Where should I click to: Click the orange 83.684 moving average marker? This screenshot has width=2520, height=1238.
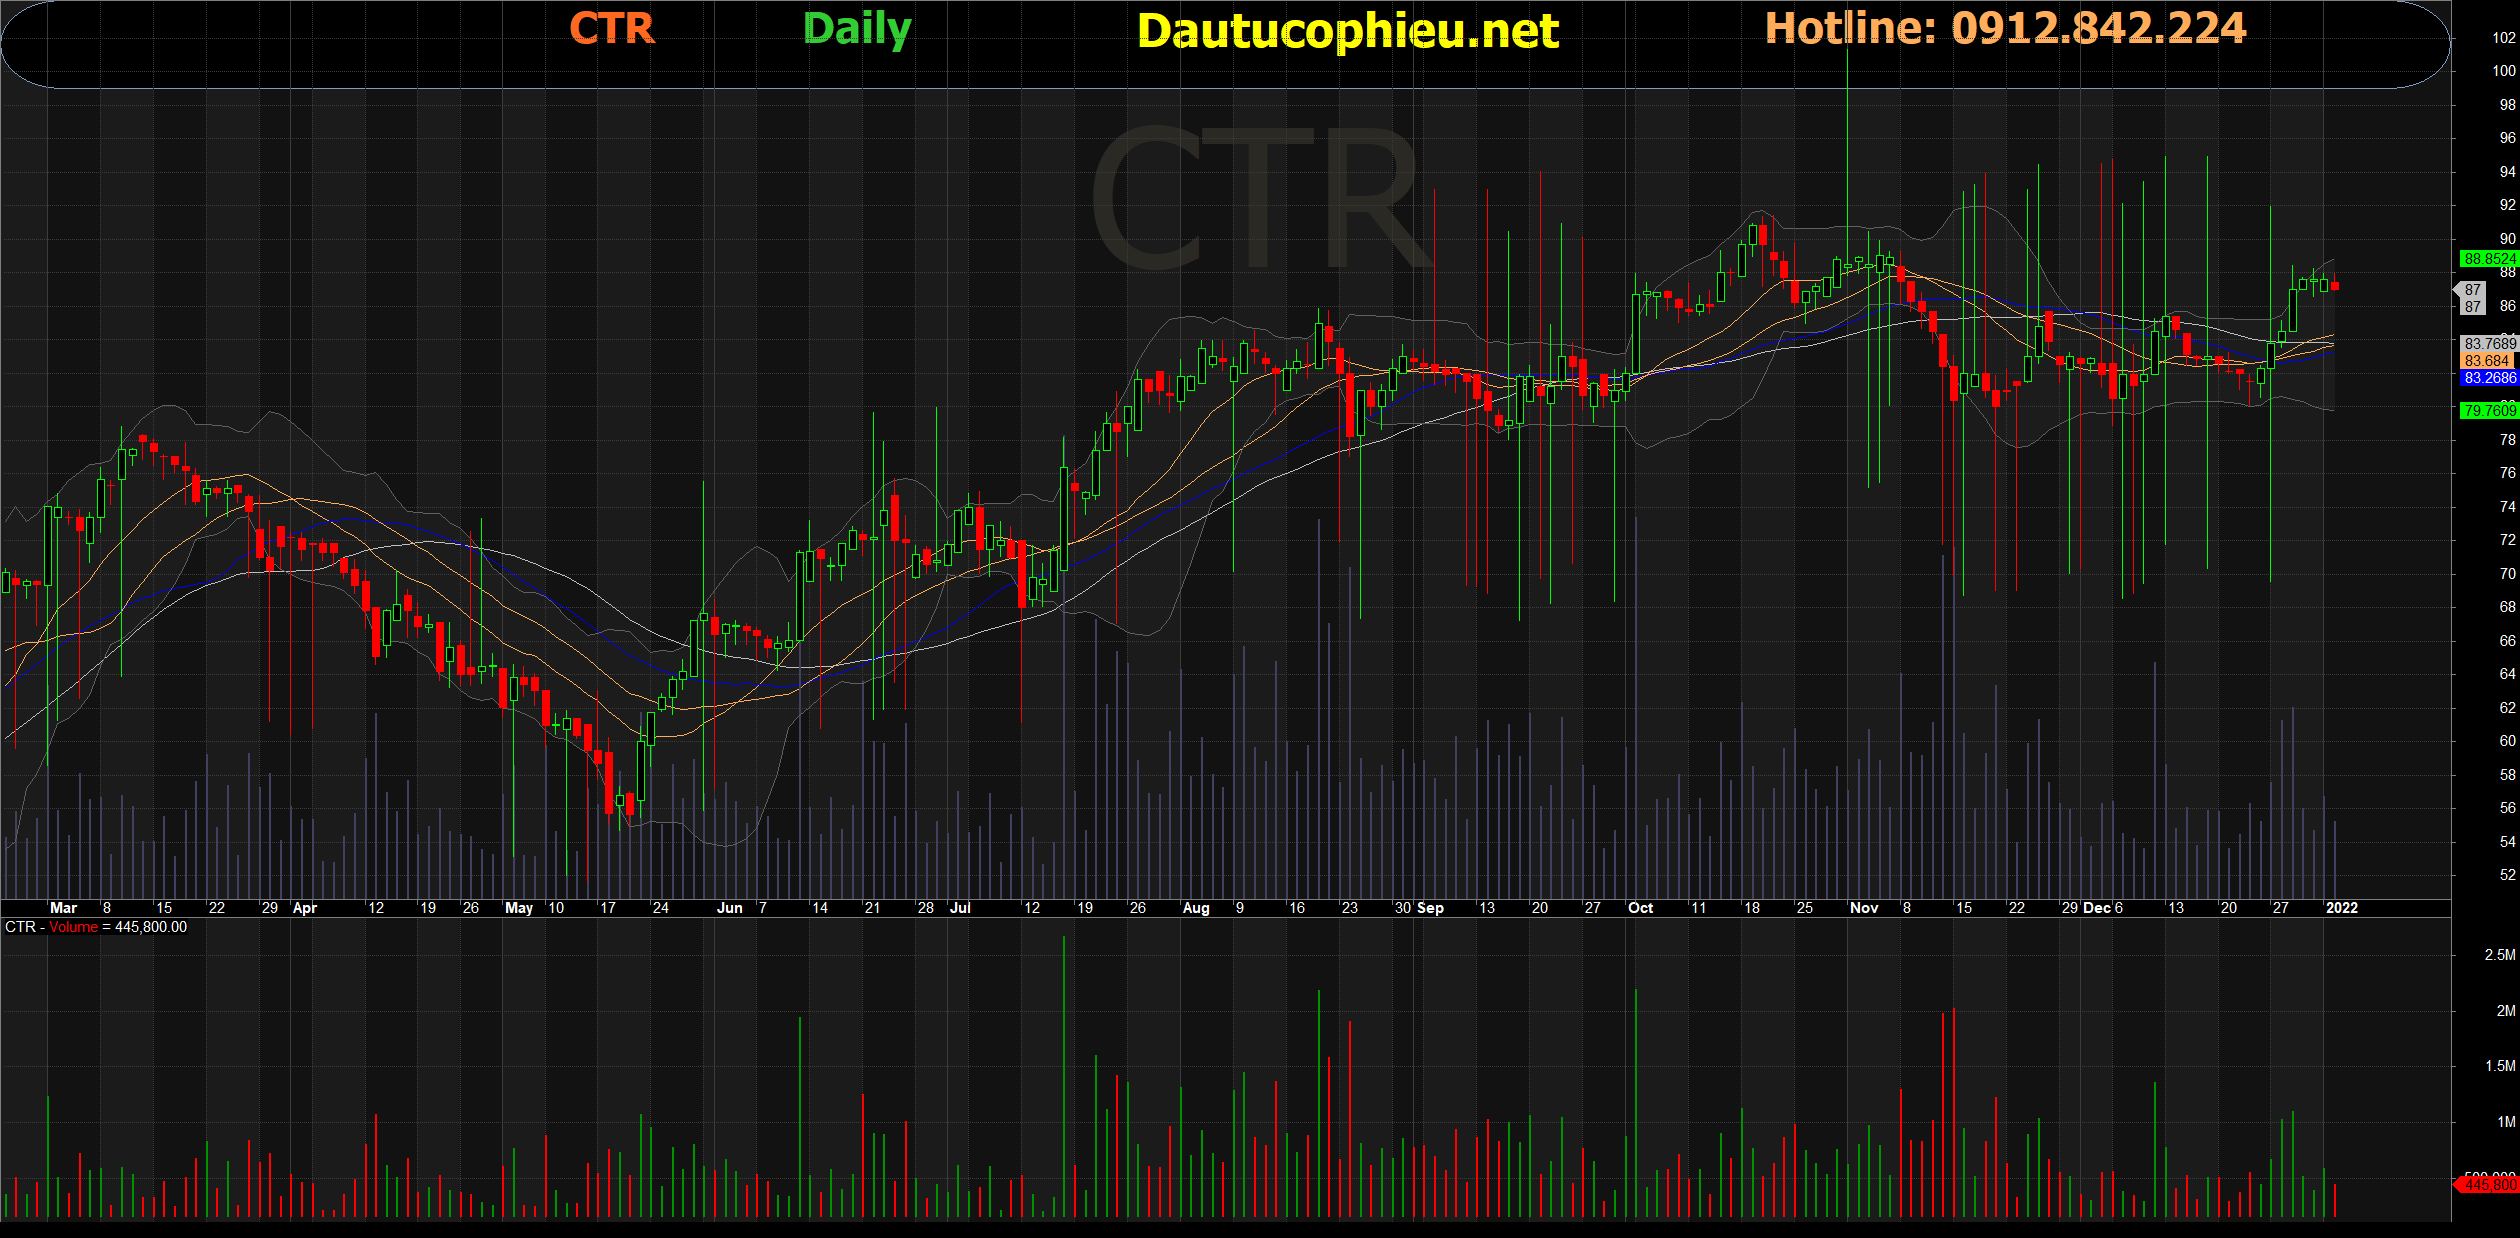coord(2486,361)
